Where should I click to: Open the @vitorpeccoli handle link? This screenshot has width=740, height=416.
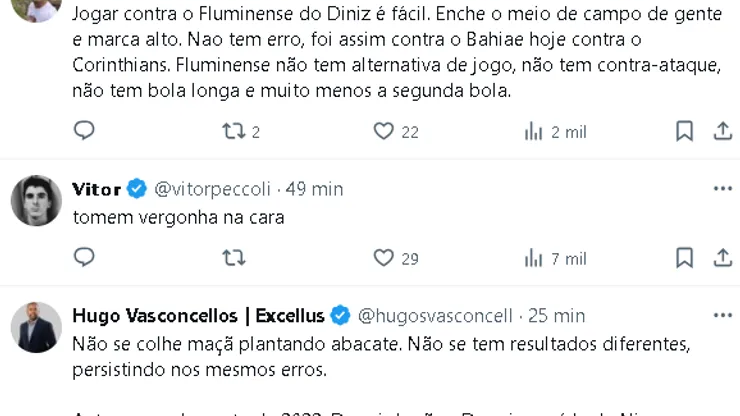coord(212,189)
